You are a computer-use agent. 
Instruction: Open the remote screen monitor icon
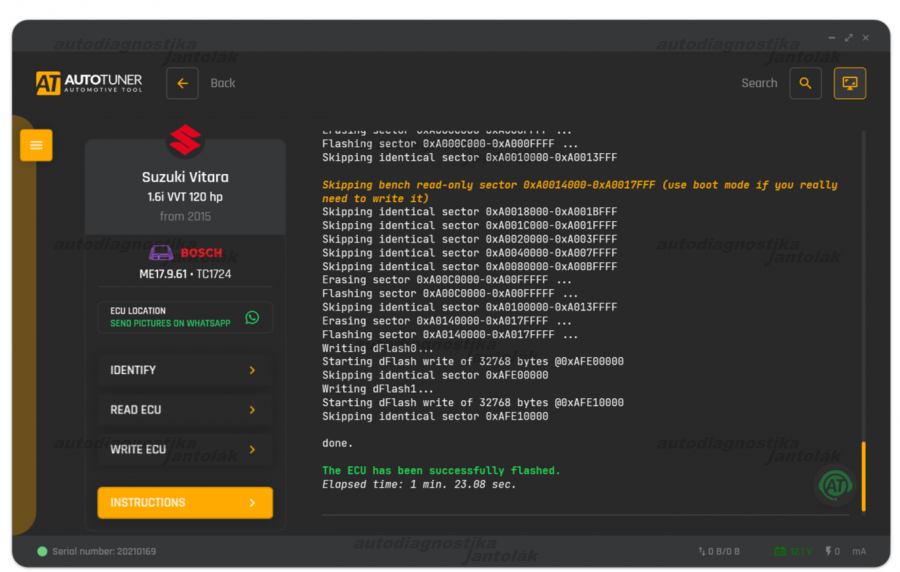point(849,83)
